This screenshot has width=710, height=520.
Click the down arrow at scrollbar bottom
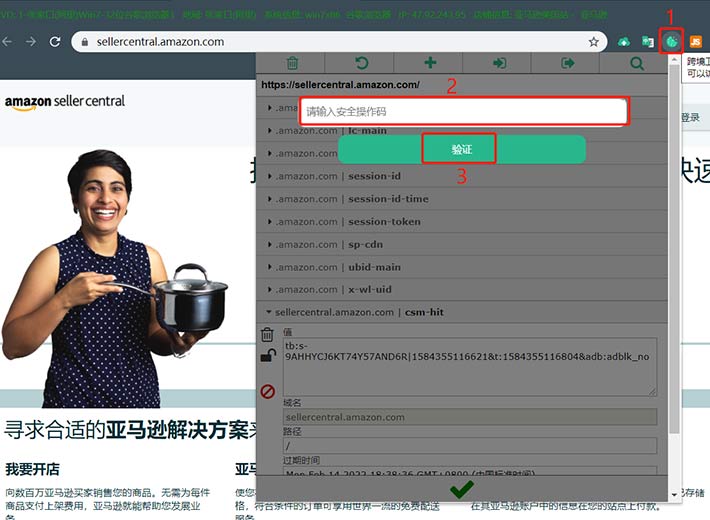(674, 494)
